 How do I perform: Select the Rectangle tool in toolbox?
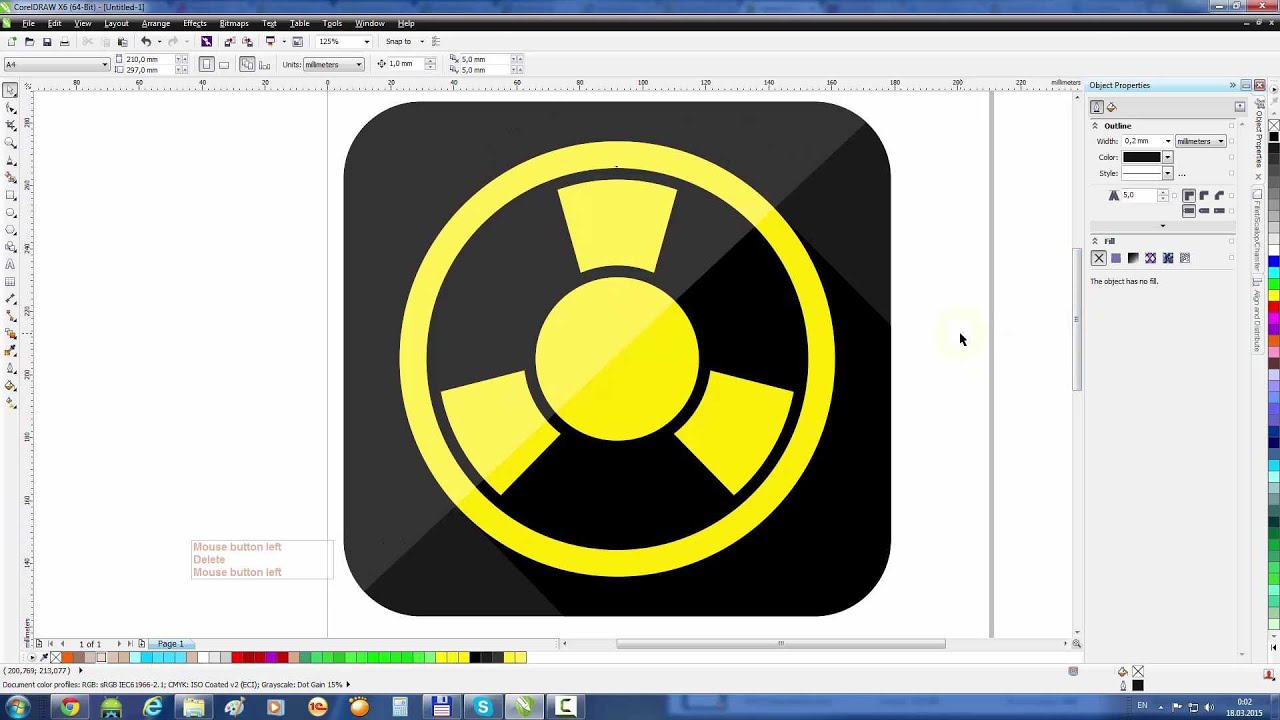coord(11,195)
